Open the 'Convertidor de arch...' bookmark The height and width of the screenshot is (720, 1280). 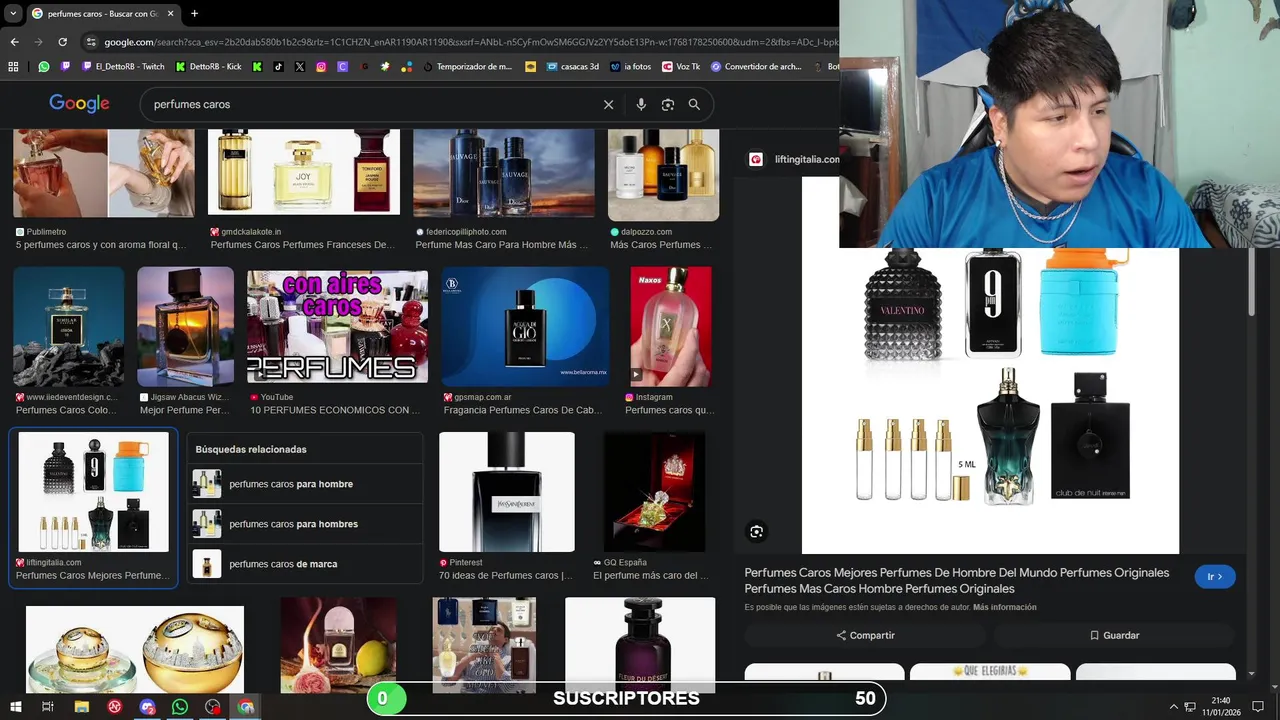(756, 67)
